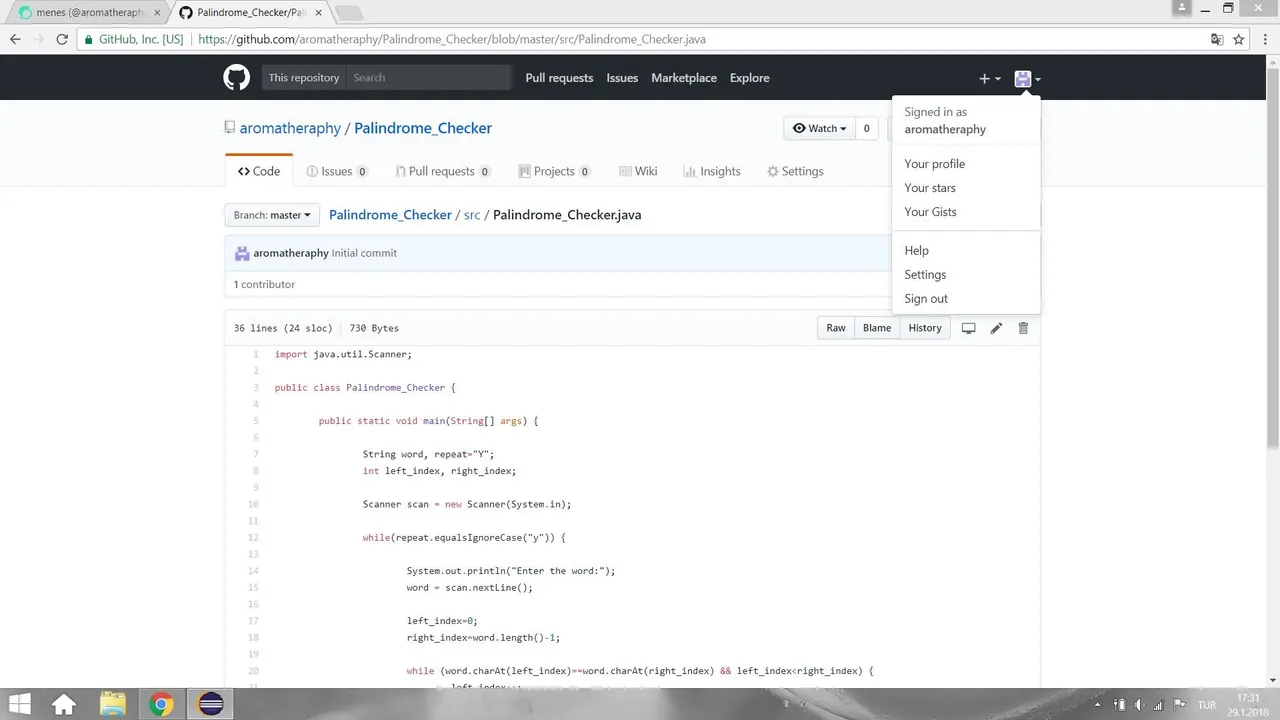This screenshot has width=1280, height=720.
Task: View Raw file contents
Action: click(x=836, y=328)
